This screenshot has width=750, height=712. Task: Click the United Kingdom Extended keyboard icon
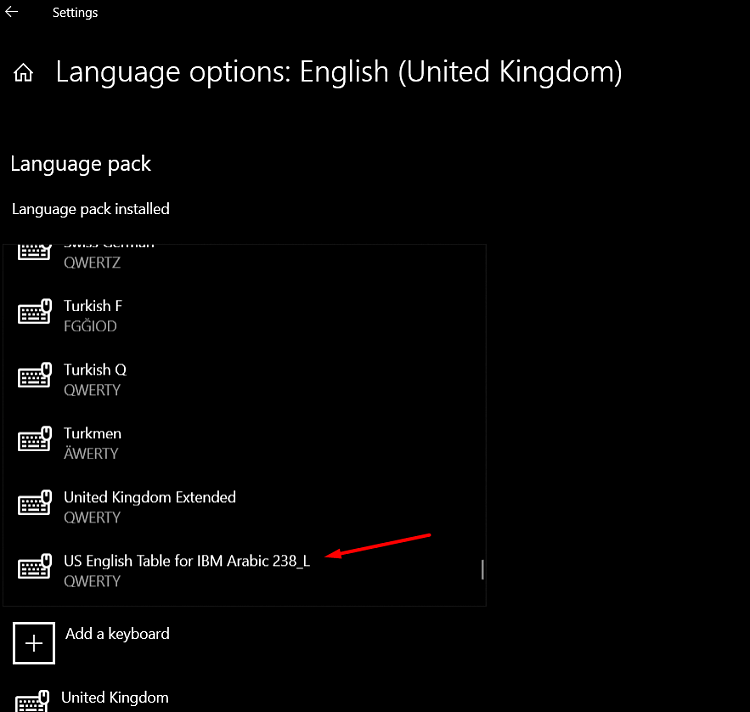point(35,505)
